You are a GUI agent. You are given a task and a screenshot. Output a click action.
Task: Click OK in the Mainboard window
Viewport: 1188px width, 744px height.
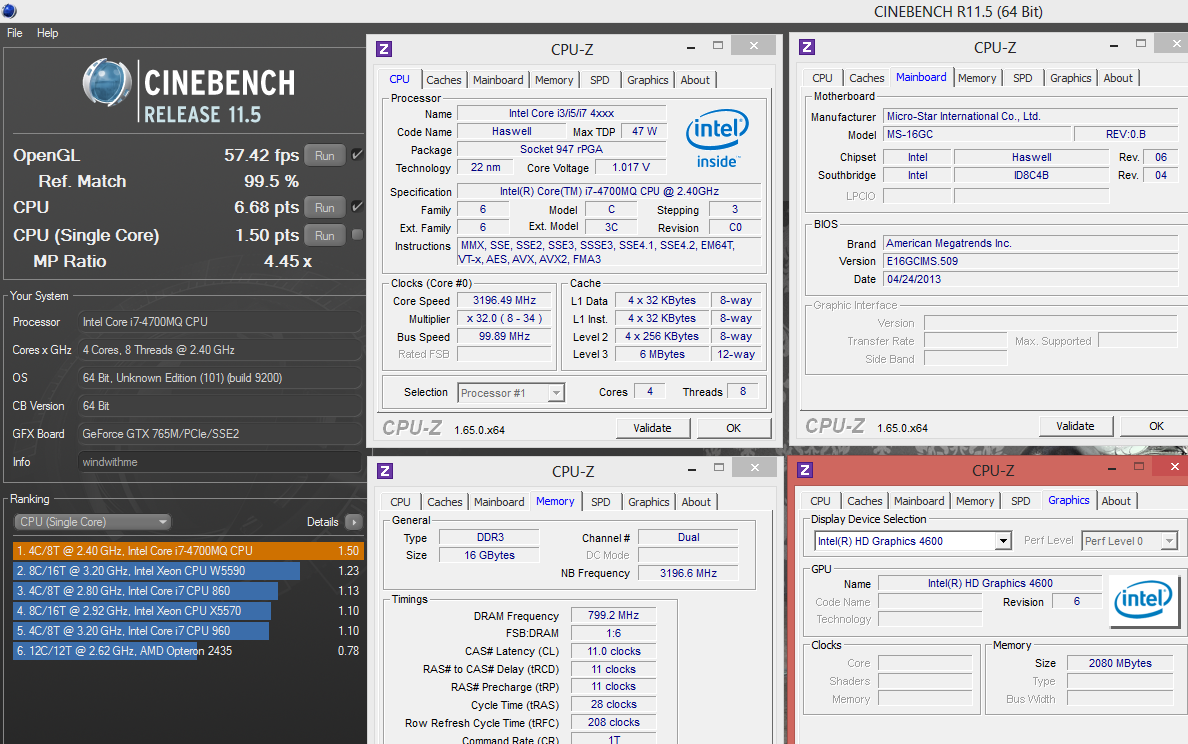tap(1156, 426)
